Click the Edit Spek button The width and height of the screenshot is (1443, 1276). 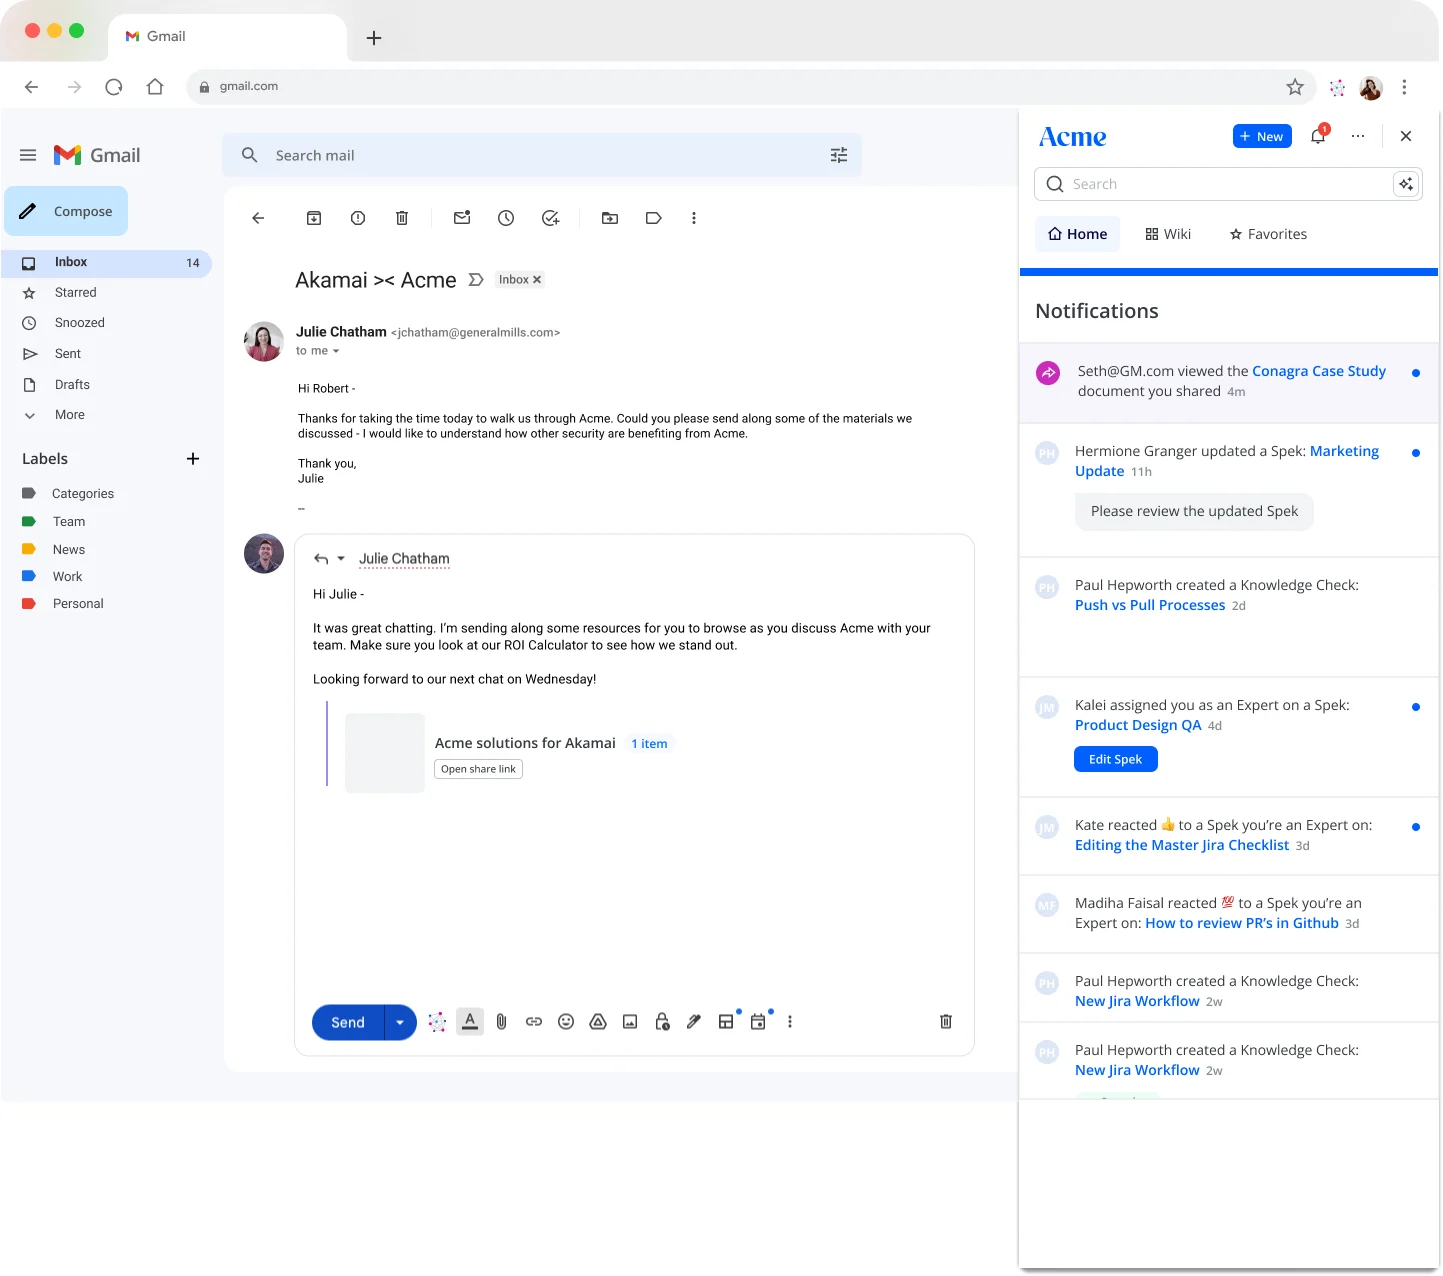pos(1116,759)
